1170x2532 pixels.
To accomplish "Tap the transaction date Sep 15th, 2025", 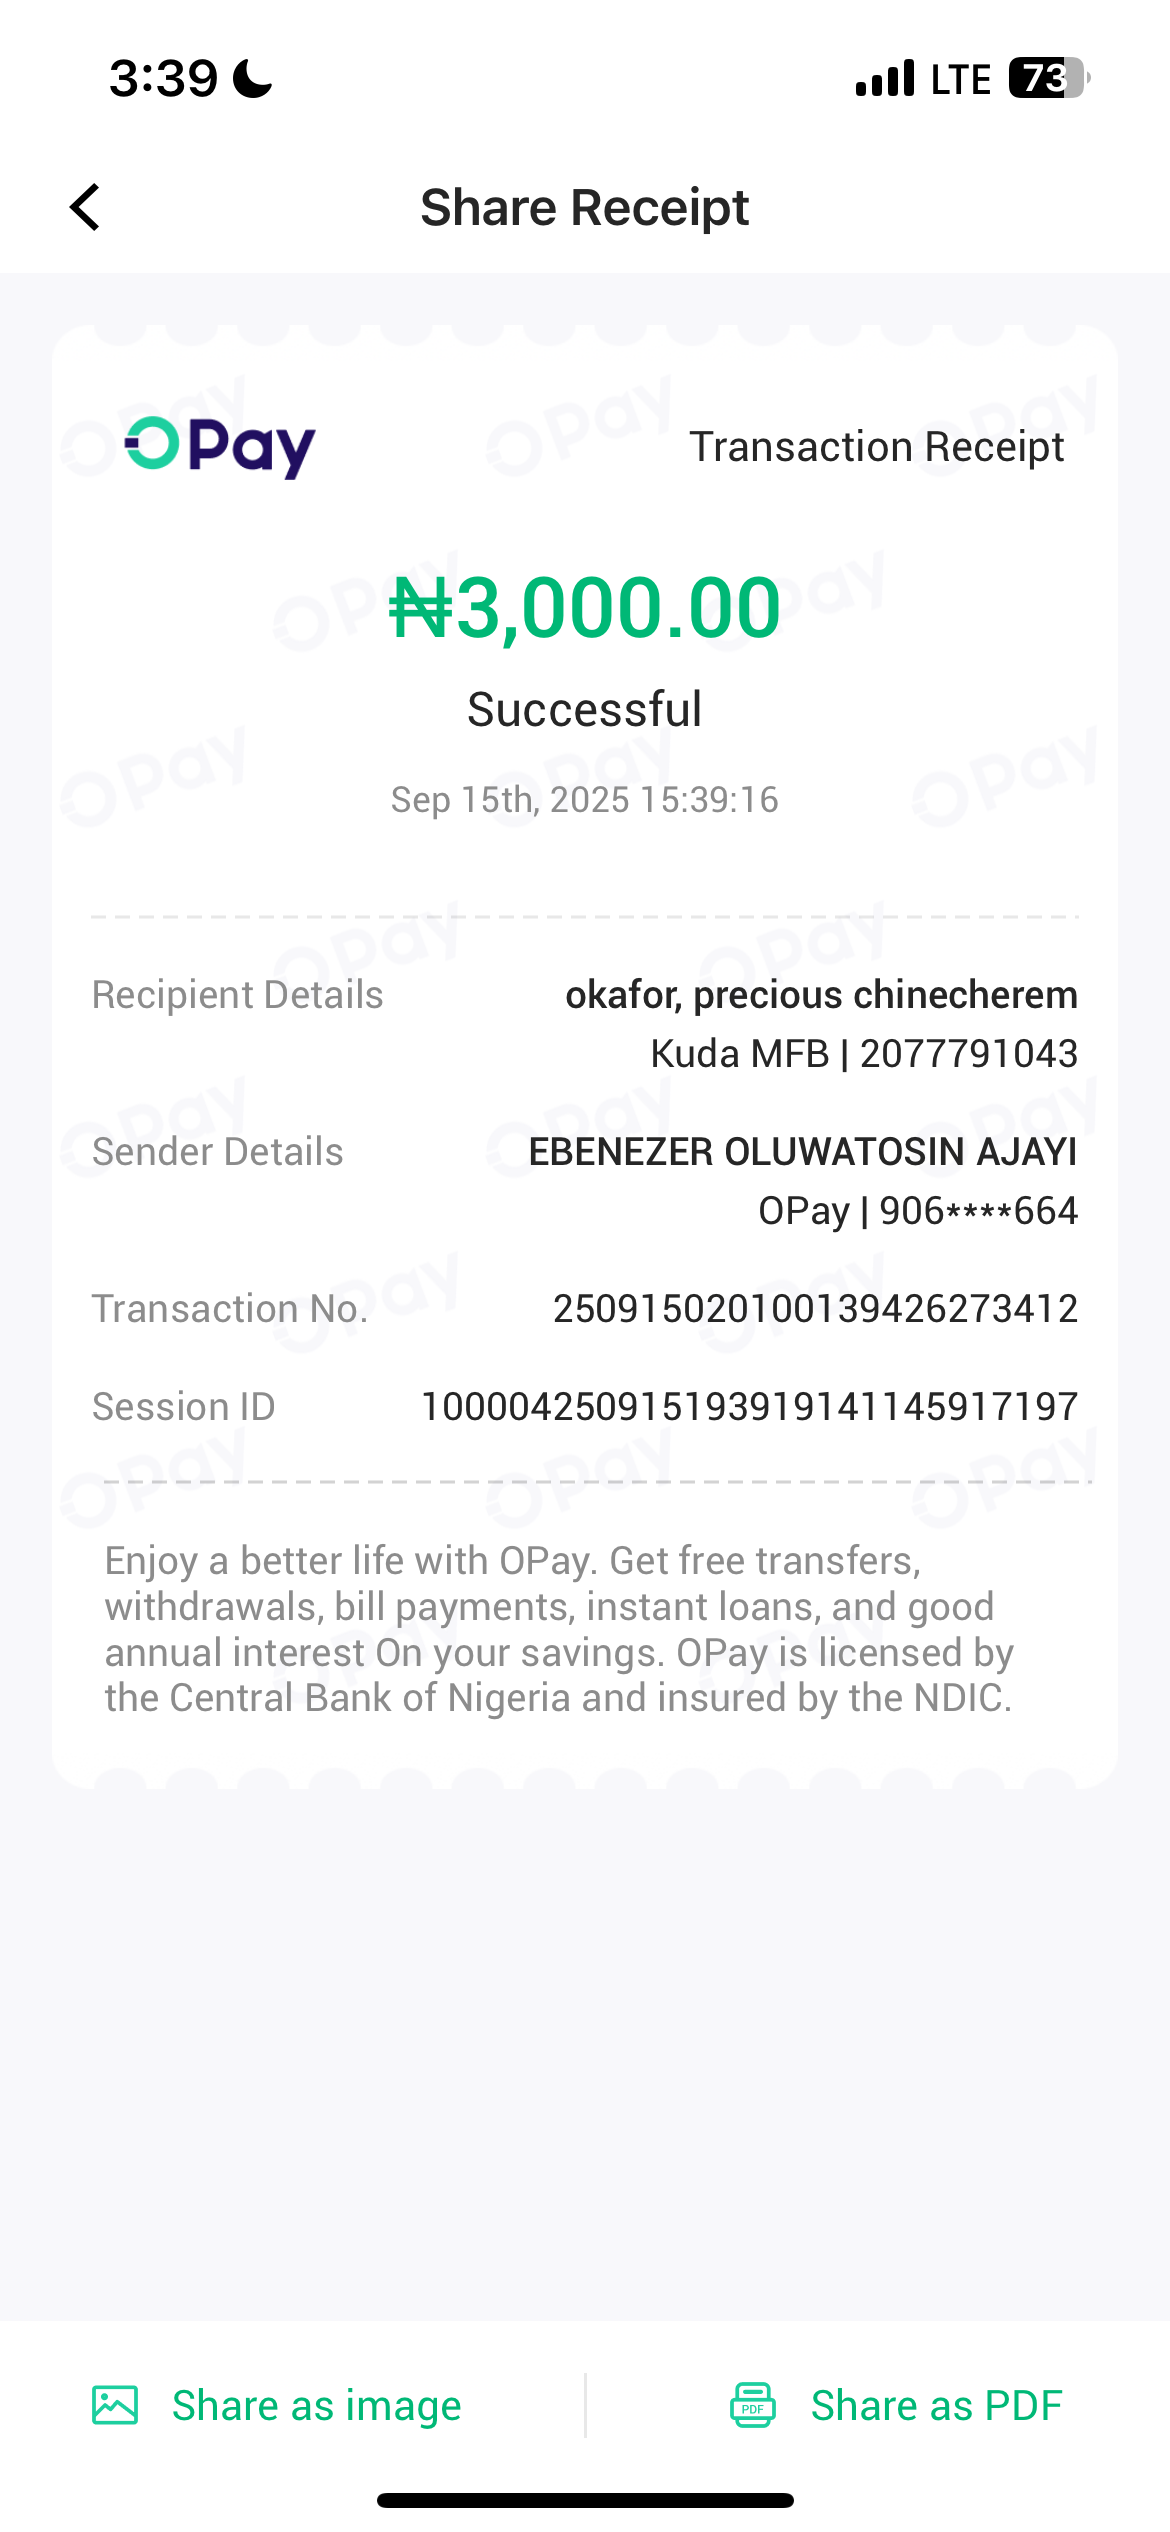I will 584,800.
